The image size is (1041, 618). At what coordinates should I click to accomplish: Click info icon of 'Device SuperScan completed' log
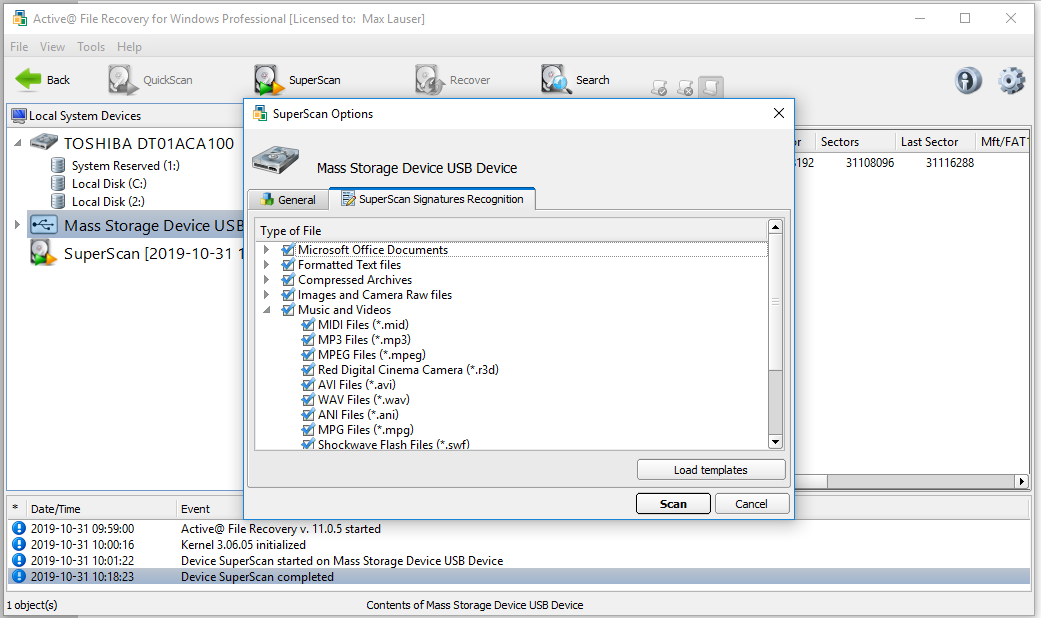tap(19, 576)
